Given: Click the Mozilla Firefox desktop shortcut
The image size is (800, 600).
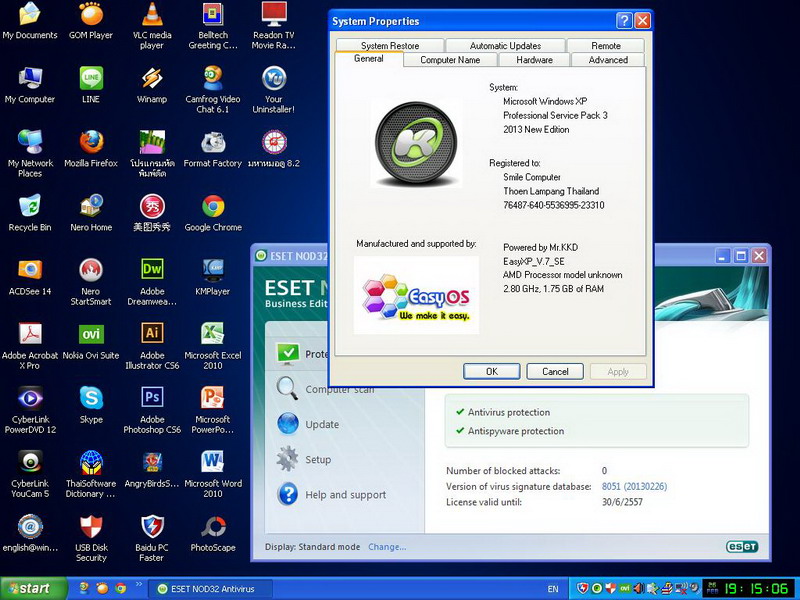Looking at the screenshot, I should pyautogui.click(x=91, y=142).
